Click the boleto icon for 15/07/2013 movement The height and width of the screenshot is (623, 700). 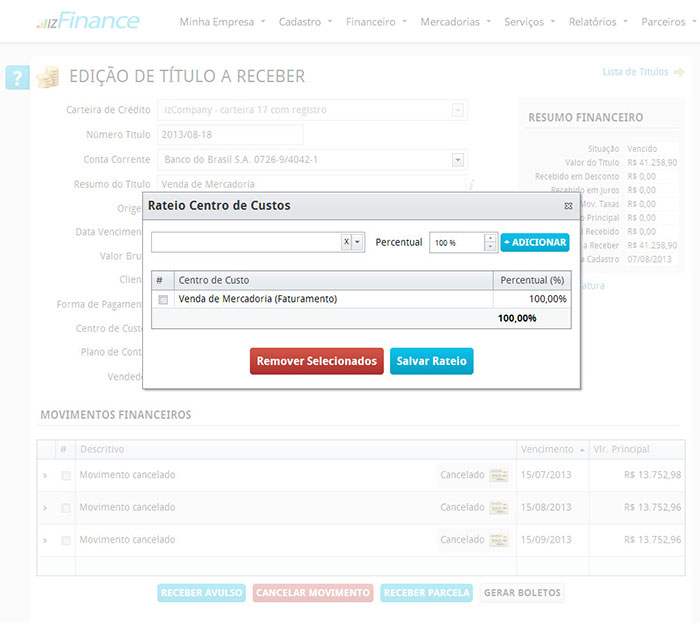[499, 475]
